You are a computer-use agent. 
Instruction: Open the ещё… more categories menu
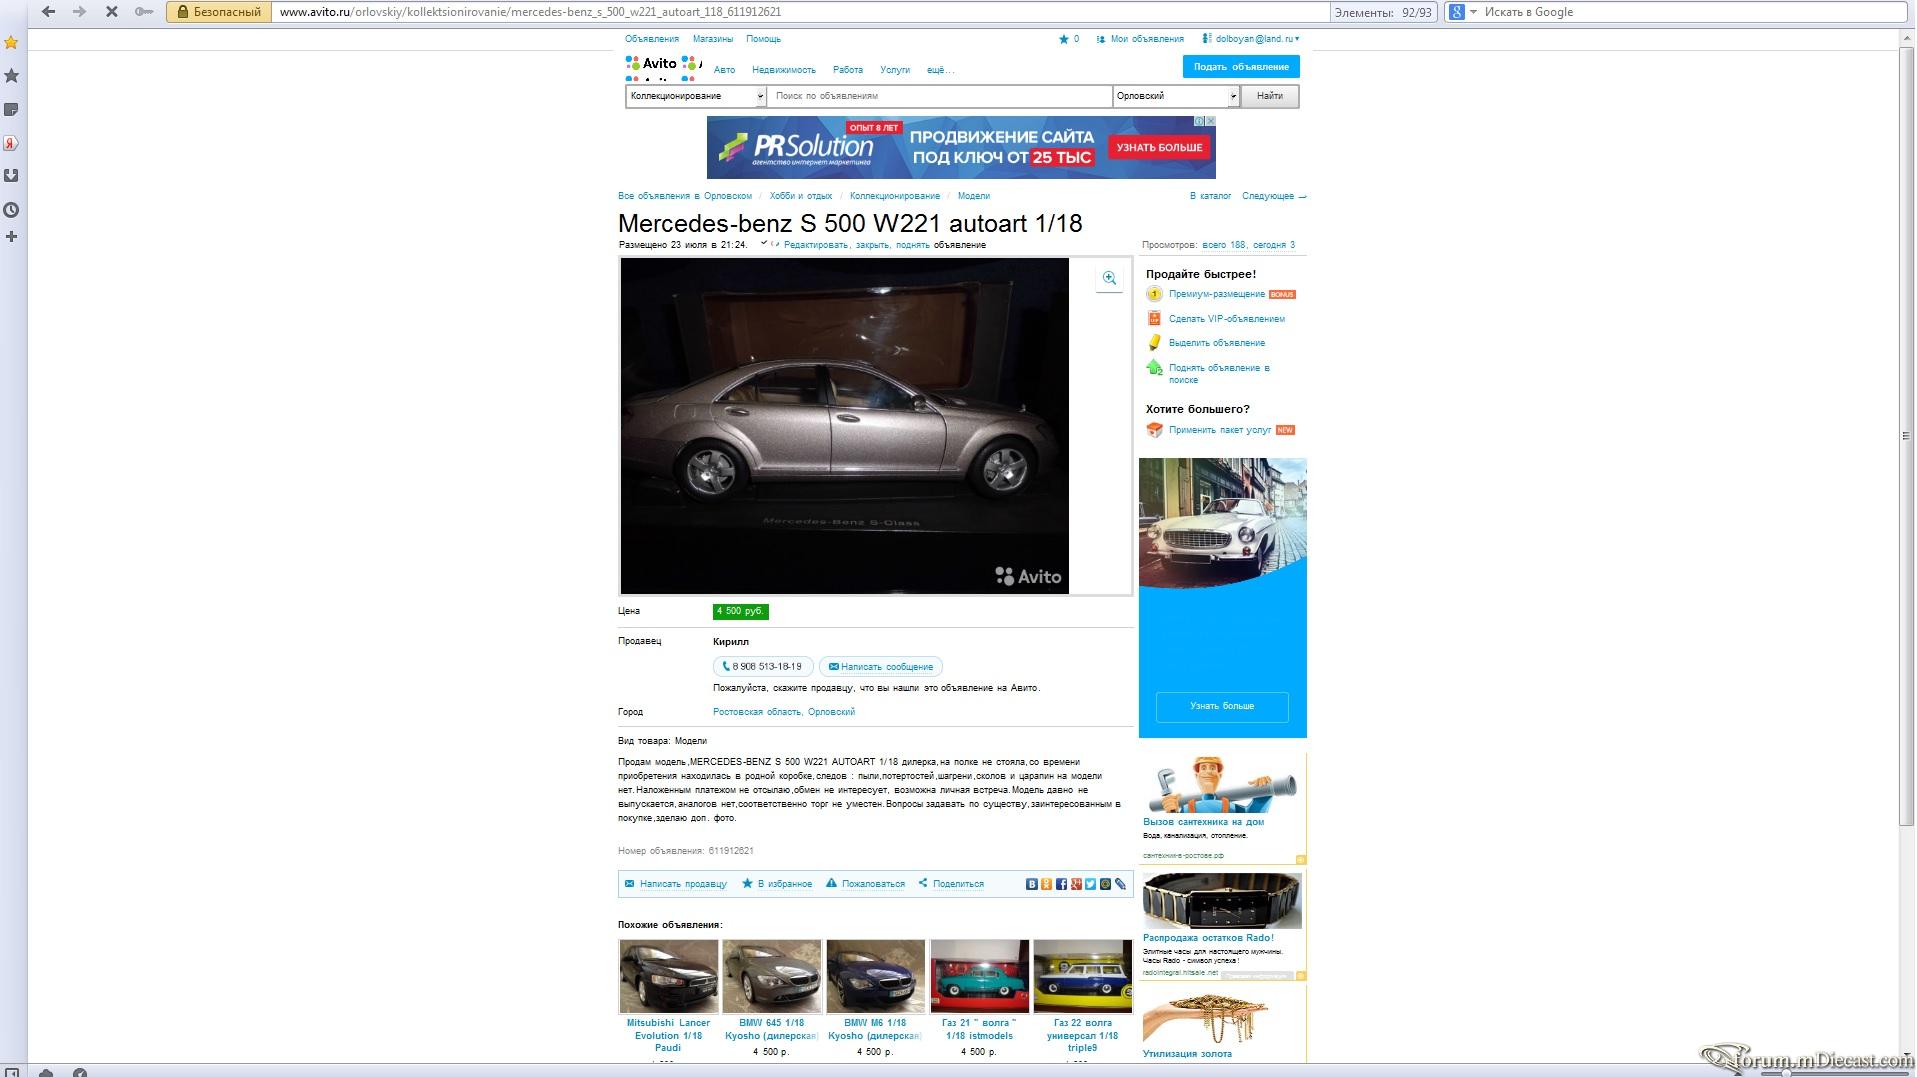(x=941, y=70)
